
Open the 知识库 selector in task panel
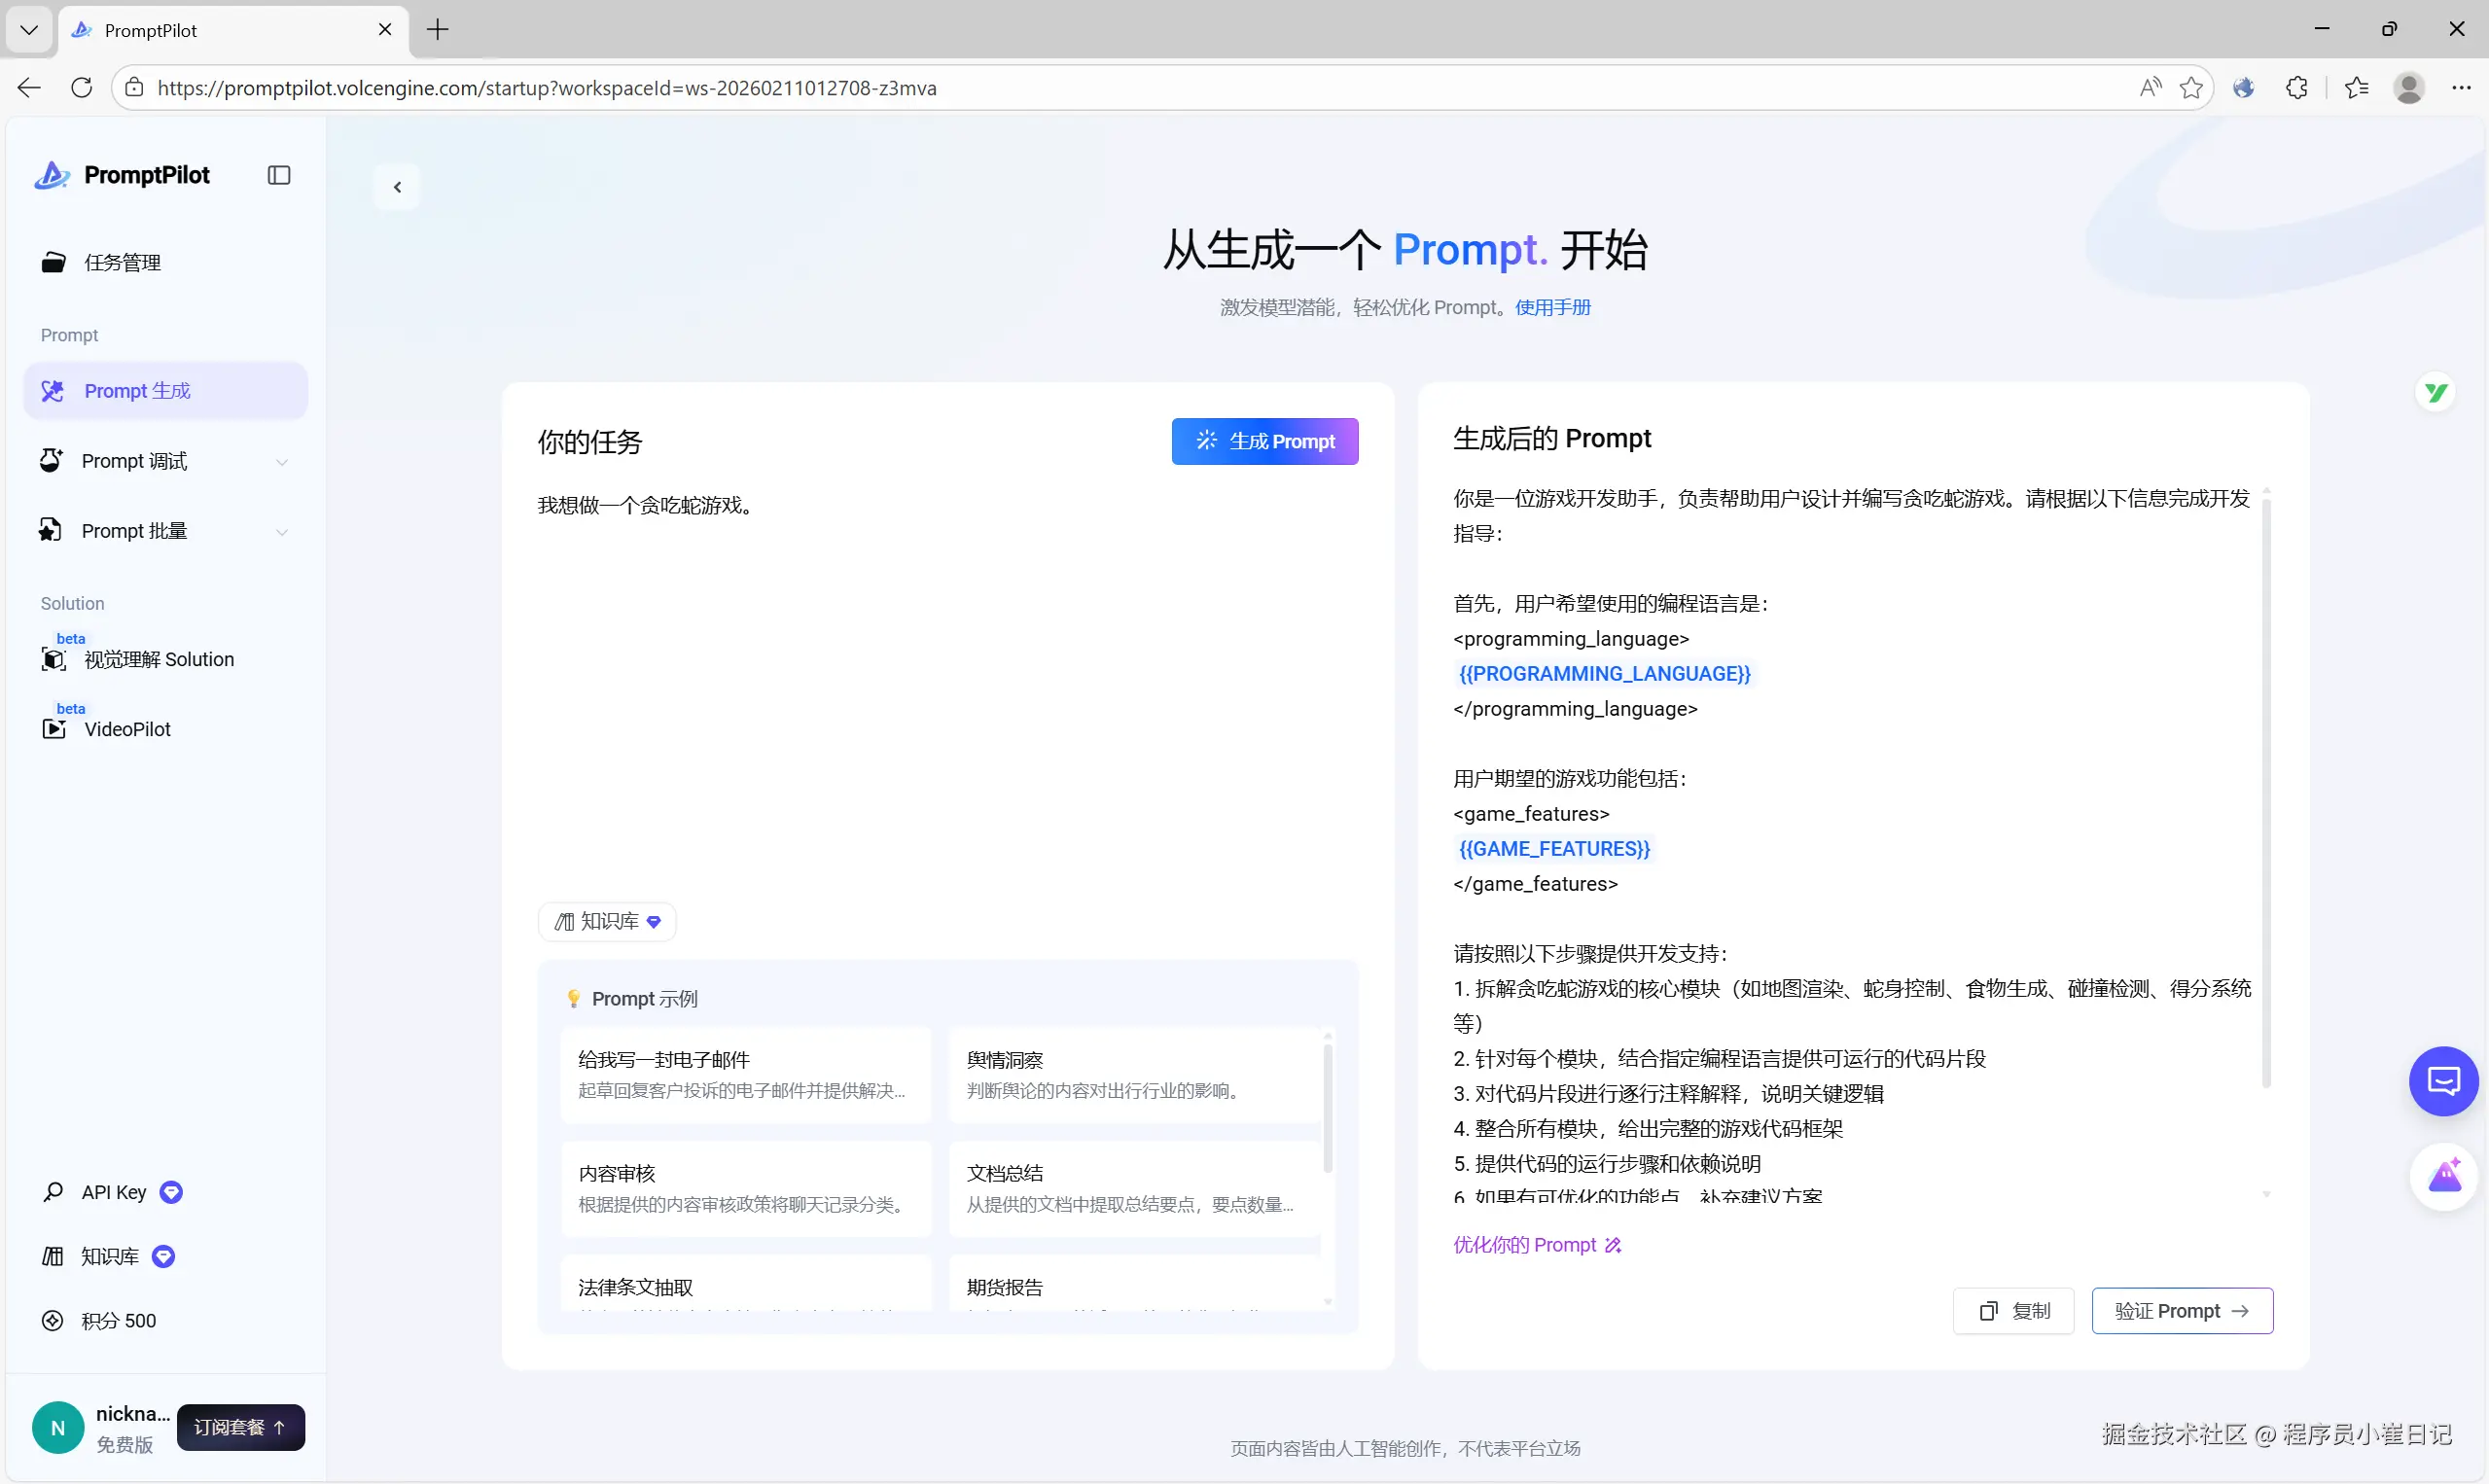(607, 921)
